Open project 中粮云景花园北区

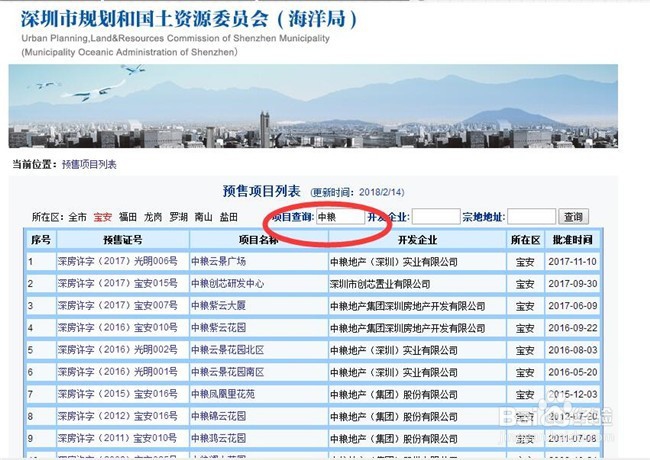tap(228, 350)
